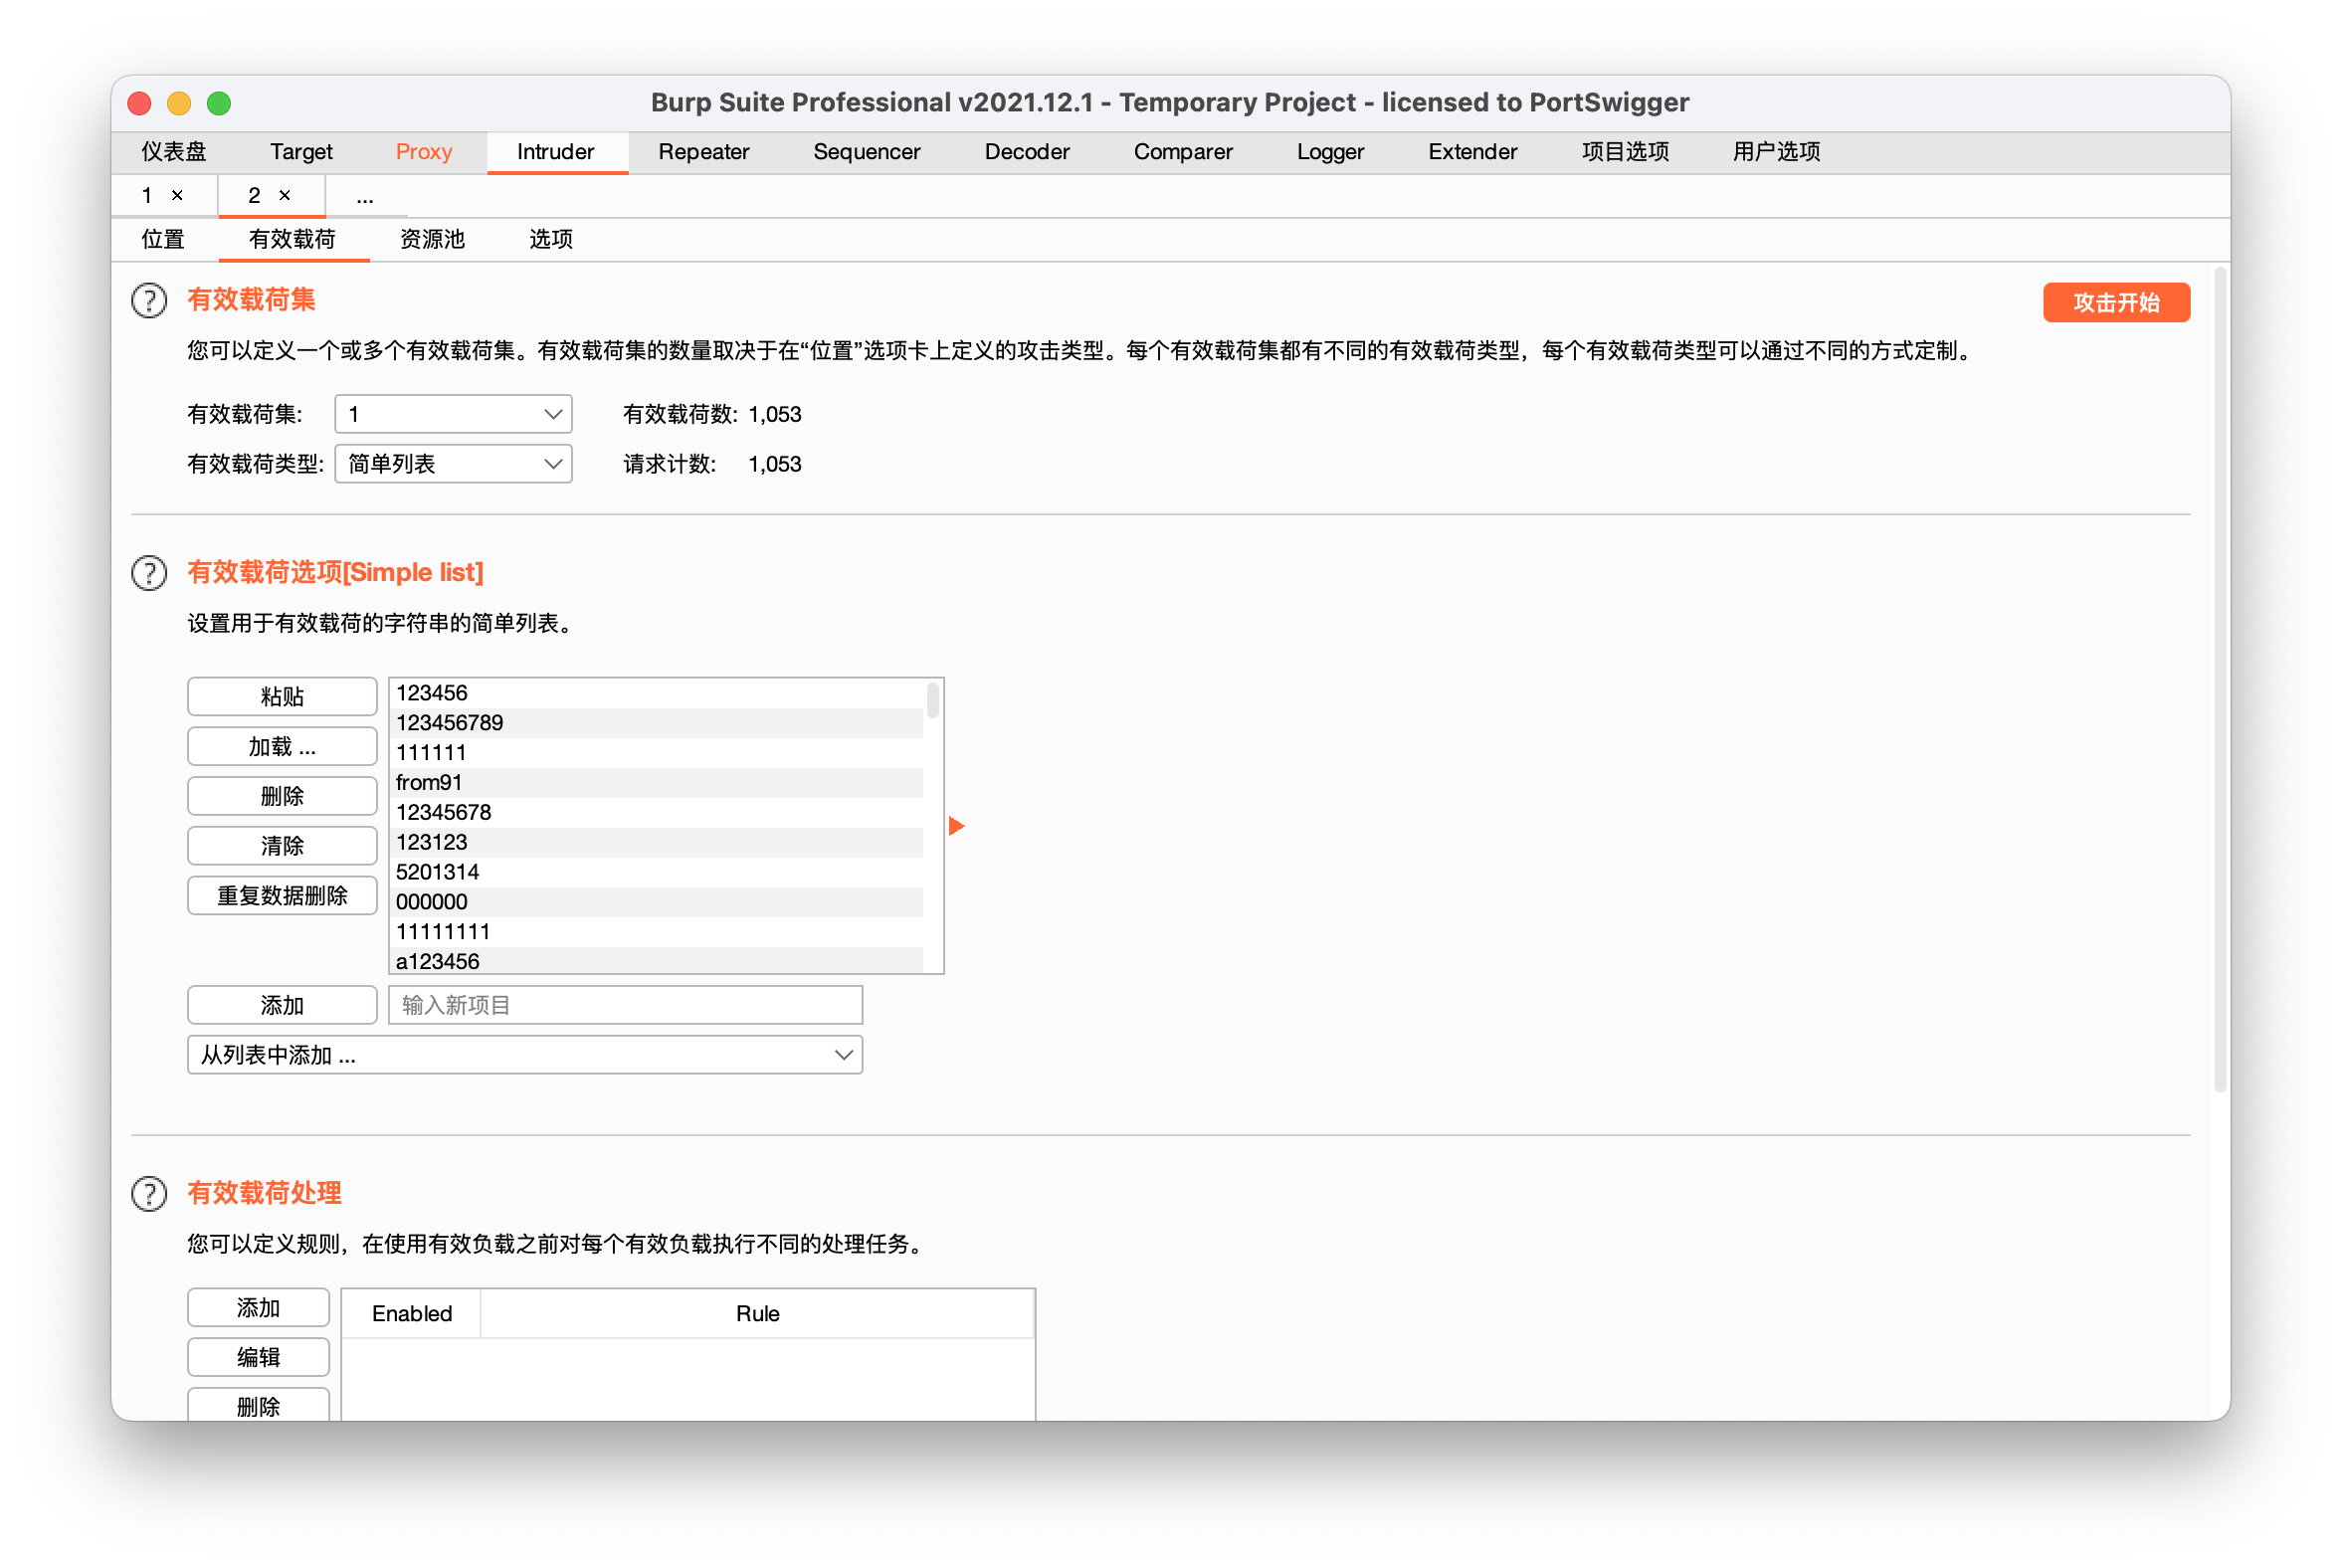This screenshot has width=2342, height=1568.
Task: Open the 用户选项 tab
Action: click(1777, 152)
